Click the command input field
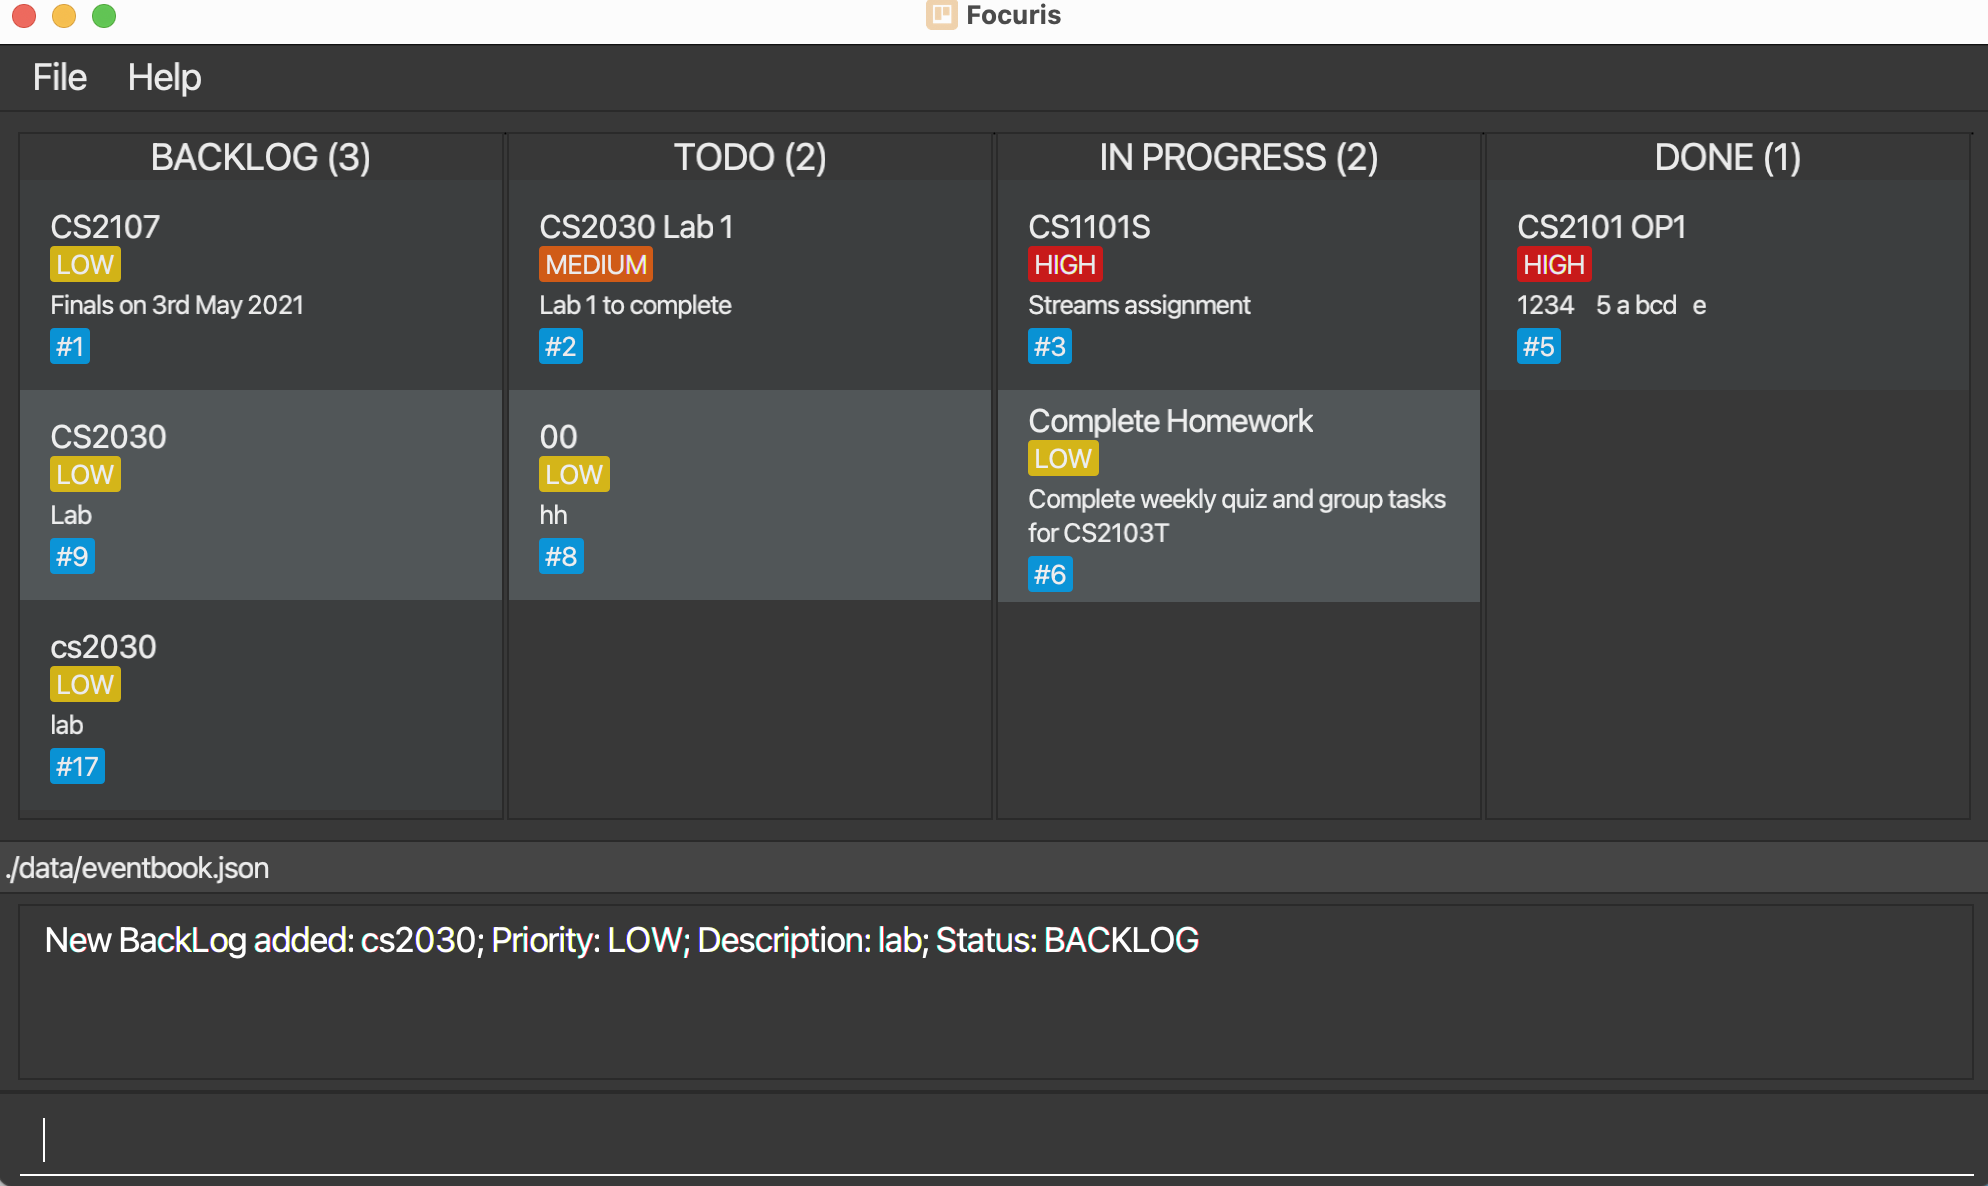 pos(996,1139)
